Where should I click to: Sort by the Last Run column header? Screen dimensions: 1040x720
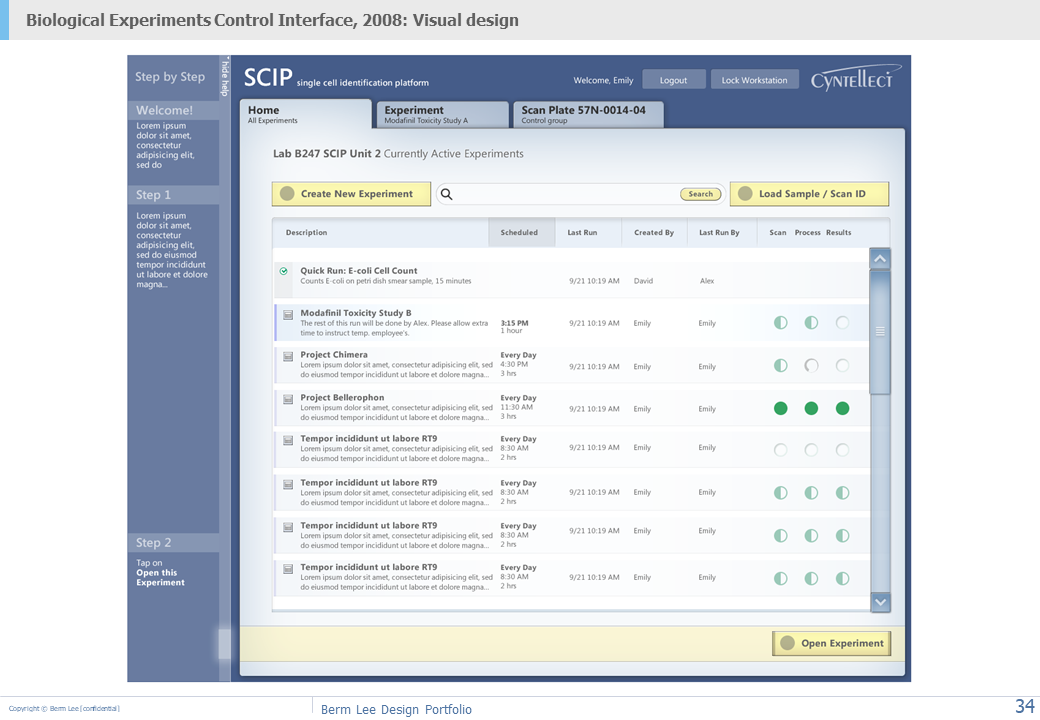pyautogui.click(x=582, y=233)
